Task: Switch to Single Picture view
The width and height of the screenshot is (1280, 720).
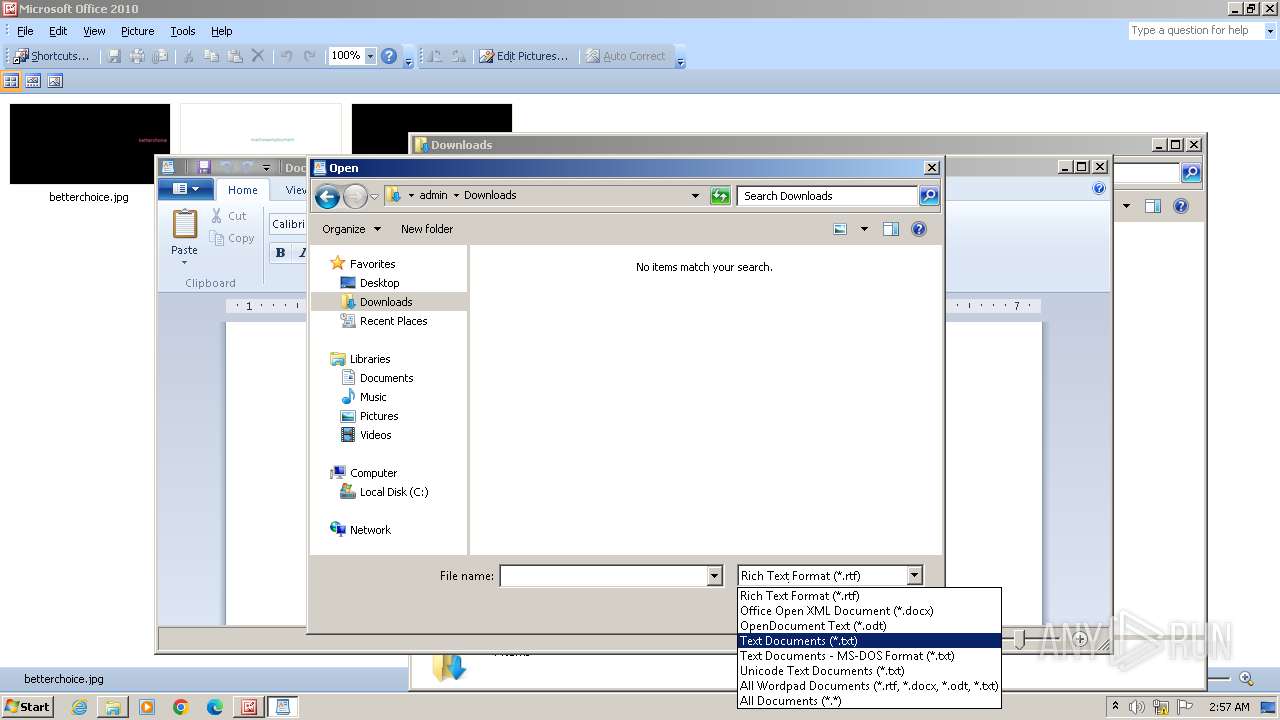Action: [55, 81]
